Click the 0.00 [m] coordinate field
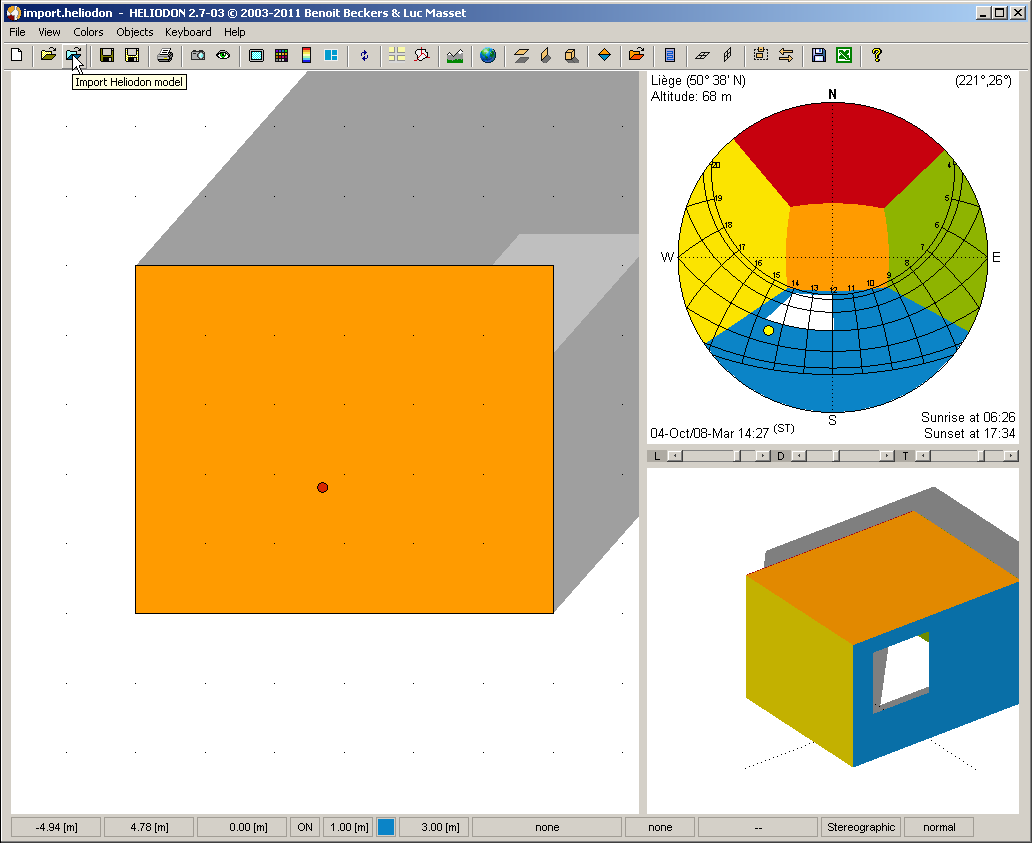This screenshot has width=1032, height=843. pos(242,827)
